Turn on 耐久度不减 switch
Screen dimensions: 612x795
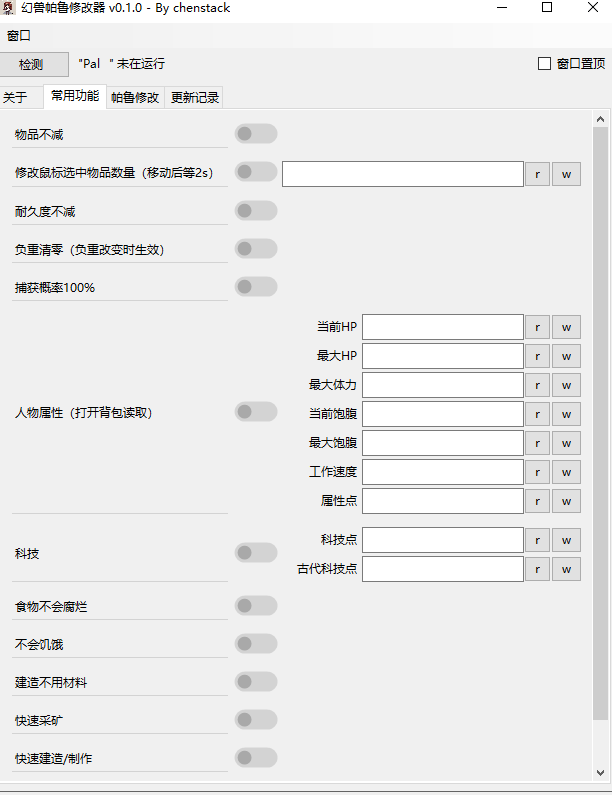point(256,210)
